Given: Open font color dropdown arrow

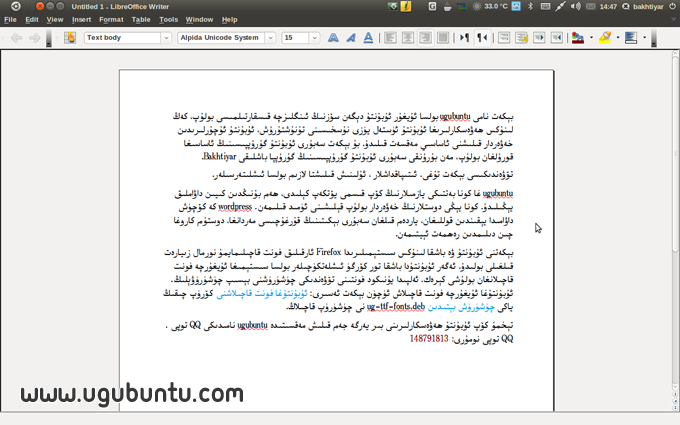Looking at the screenshot, I should click(591, 38).
